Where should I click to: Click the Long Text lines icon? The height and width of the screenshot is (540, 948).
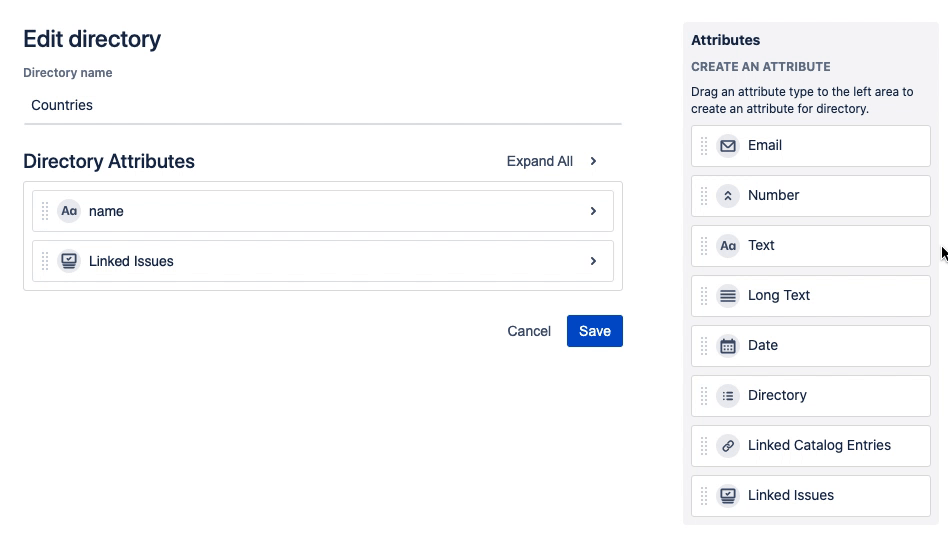(x=728, y=296)
